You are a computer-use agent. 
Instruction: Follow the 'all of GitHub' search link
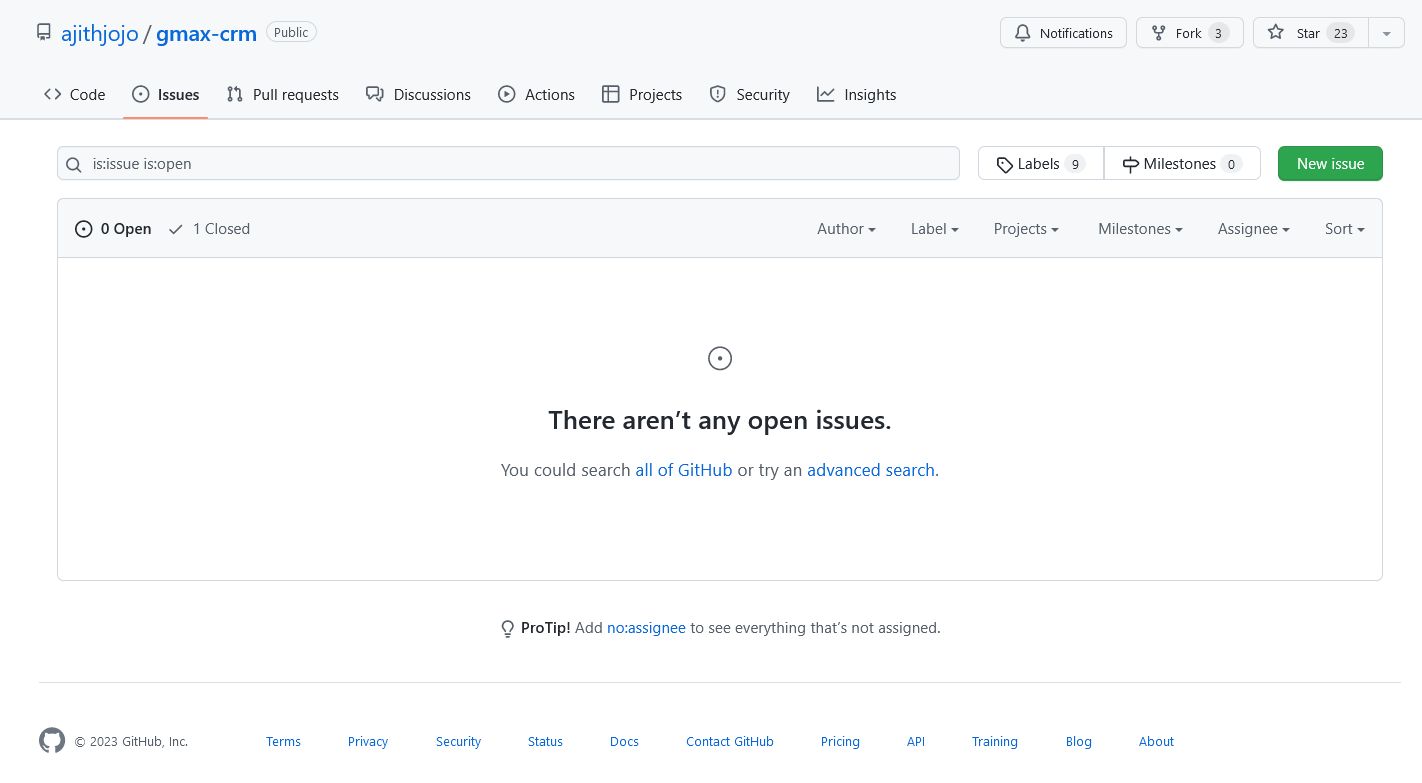684,470
